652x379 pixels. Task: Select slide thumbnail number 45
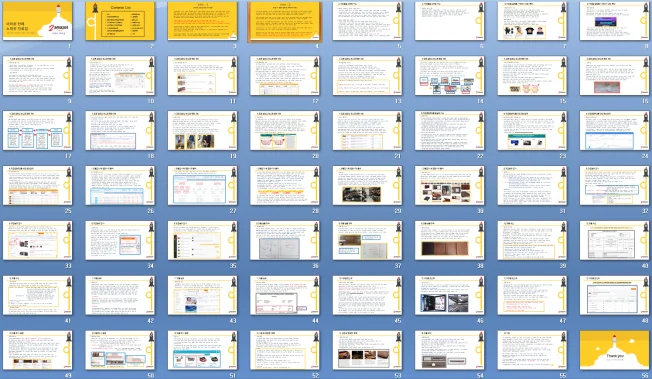(367, 295)
